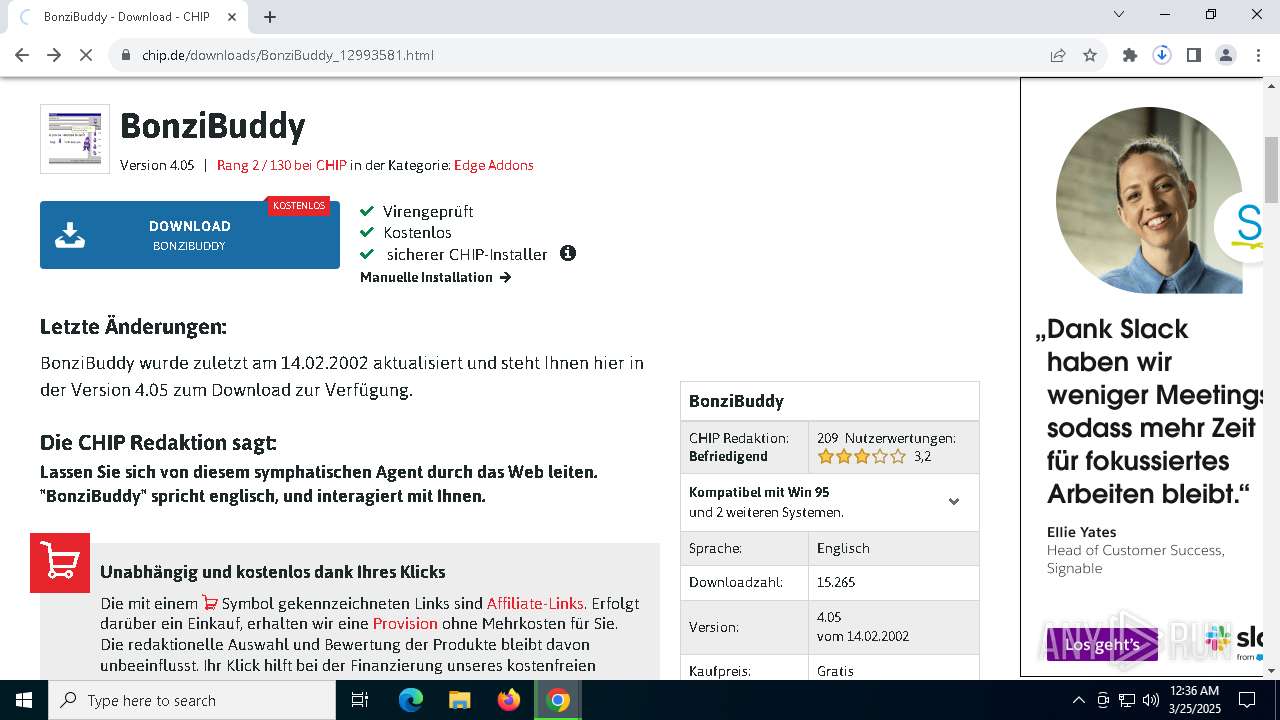This screenshot has height=720, width=1280.
Task: Click the browser back arrow
Action: point(22,55)
